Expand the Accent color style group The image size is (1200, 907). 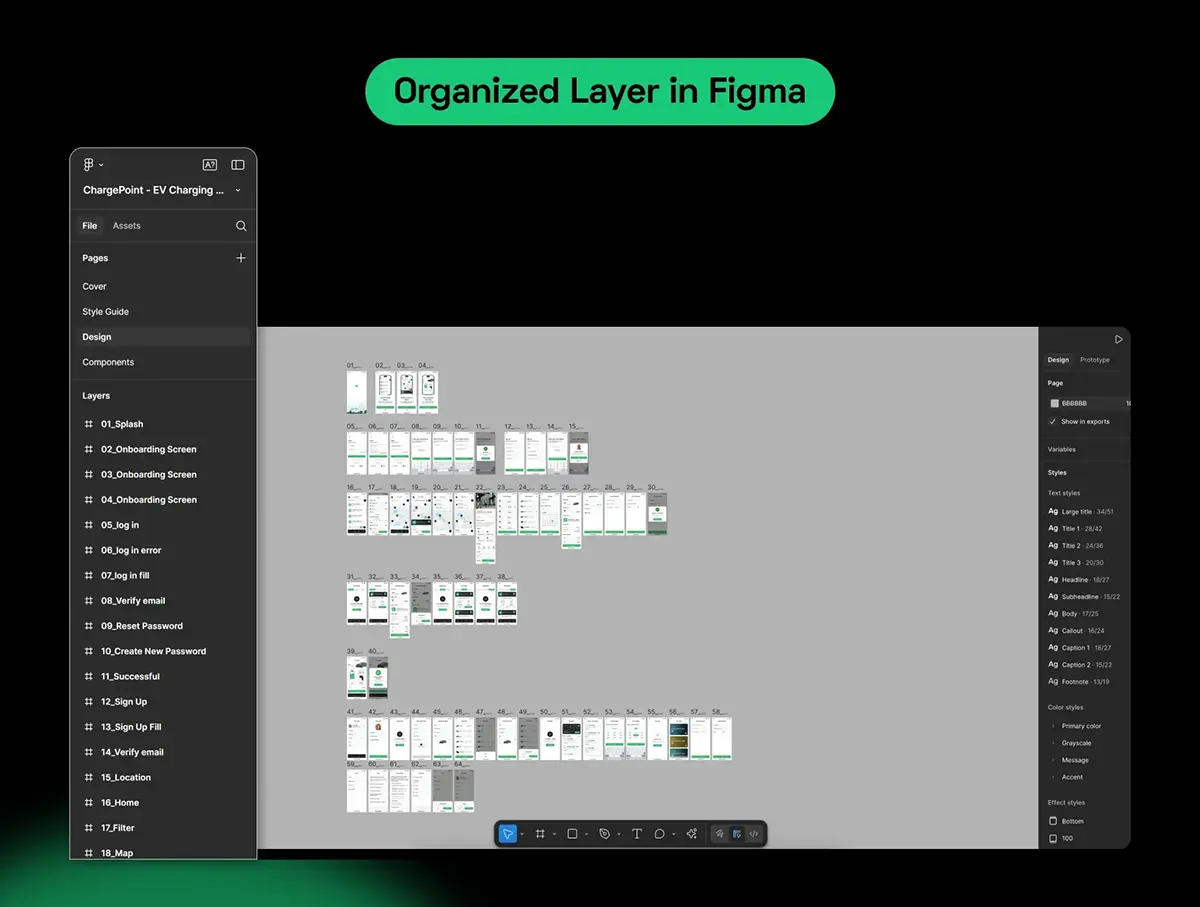click(1053, 777)
